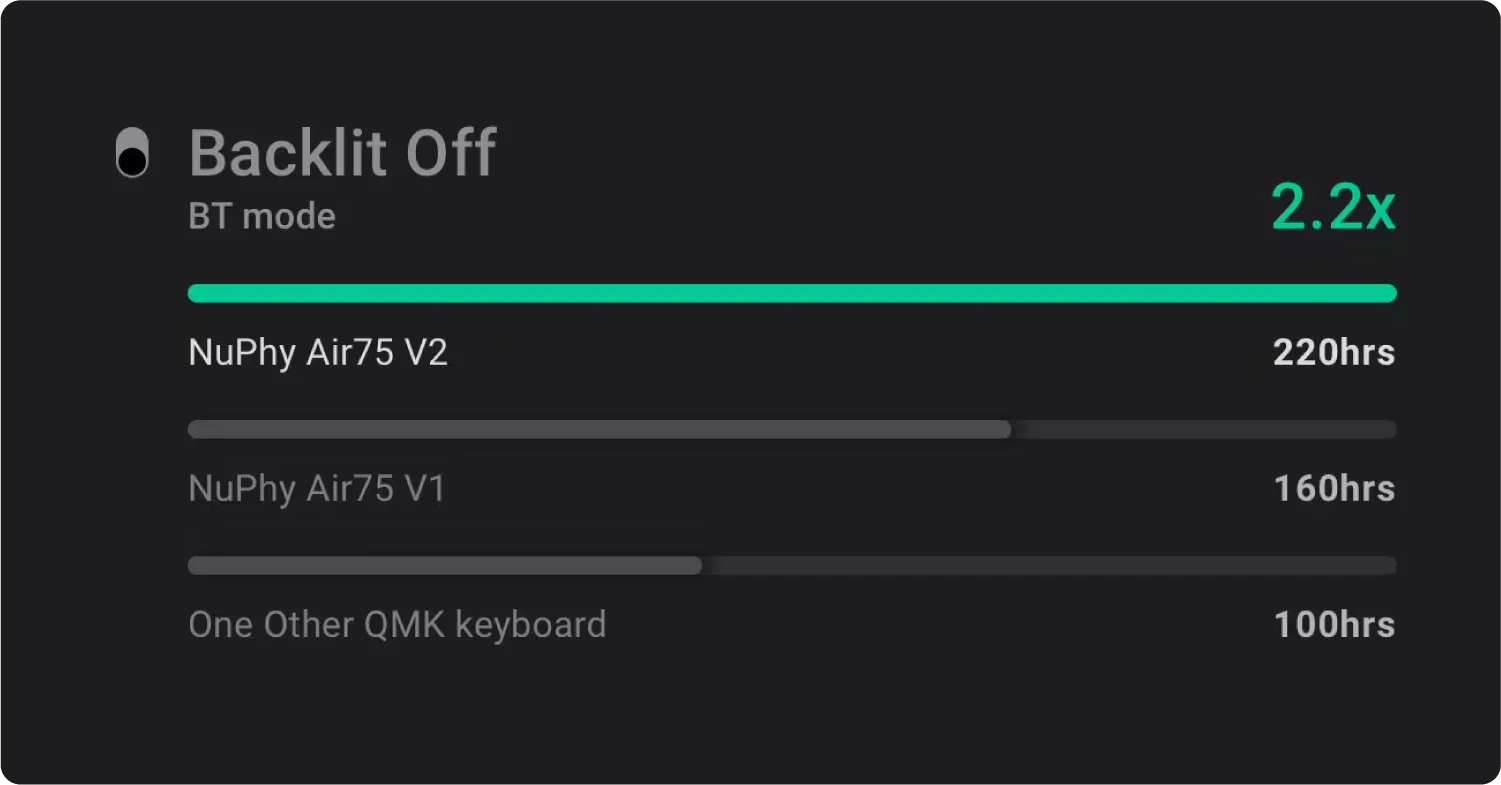Click the green 2.2x multiplier

pos(1333,209)
